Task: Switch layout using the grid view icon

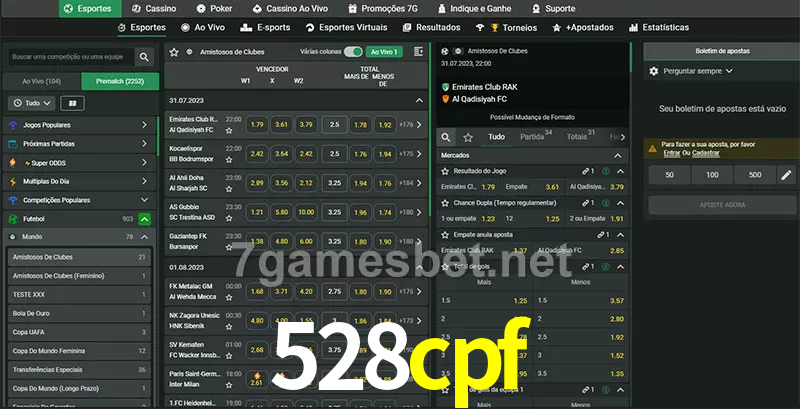Action: pyautogui.click(x=71, y=103)
